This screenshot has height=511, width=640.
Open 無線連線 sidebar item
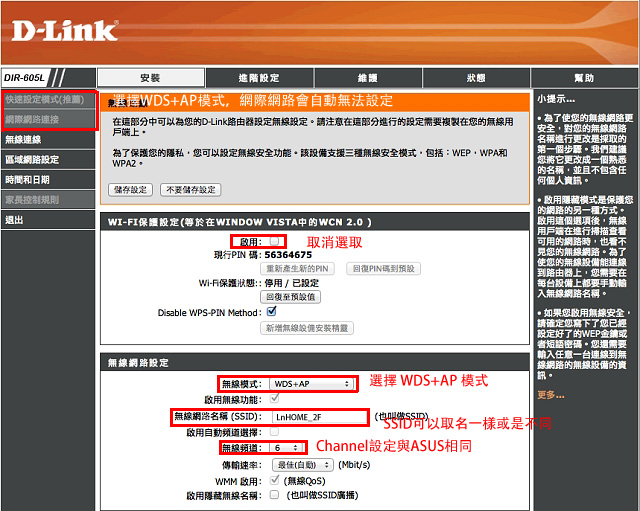tap(48, 140)
